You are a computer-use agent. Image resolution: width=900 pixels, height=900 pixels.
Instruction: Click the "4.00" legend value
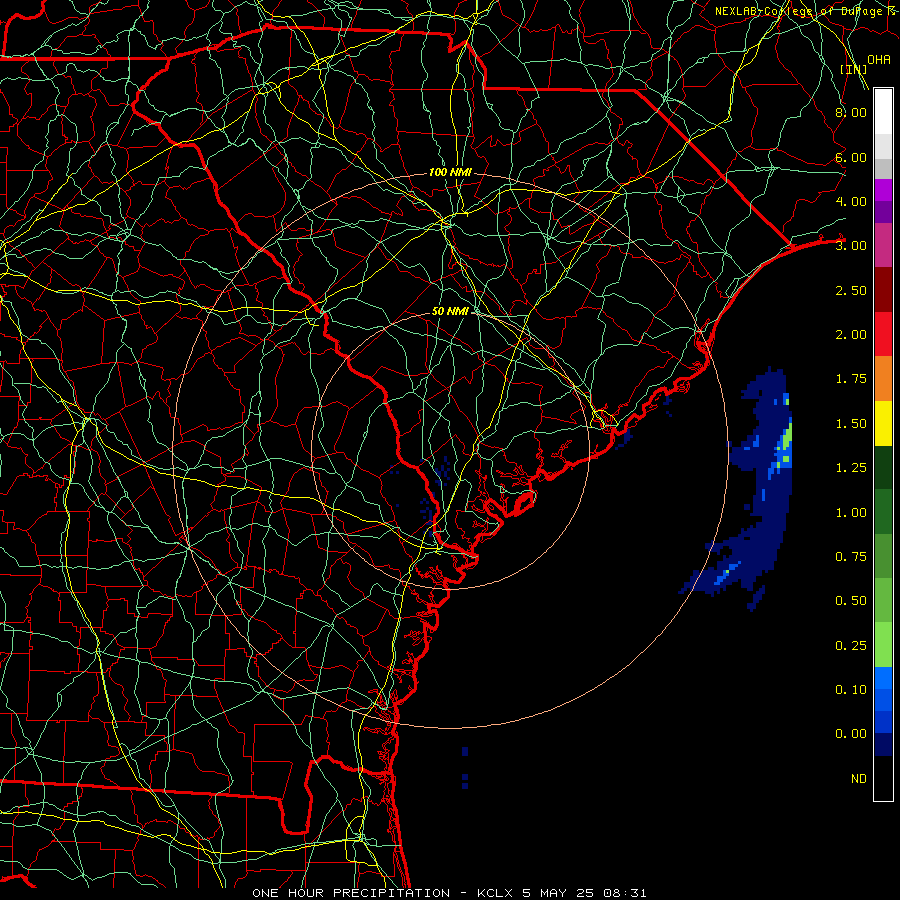coord(851,201)
